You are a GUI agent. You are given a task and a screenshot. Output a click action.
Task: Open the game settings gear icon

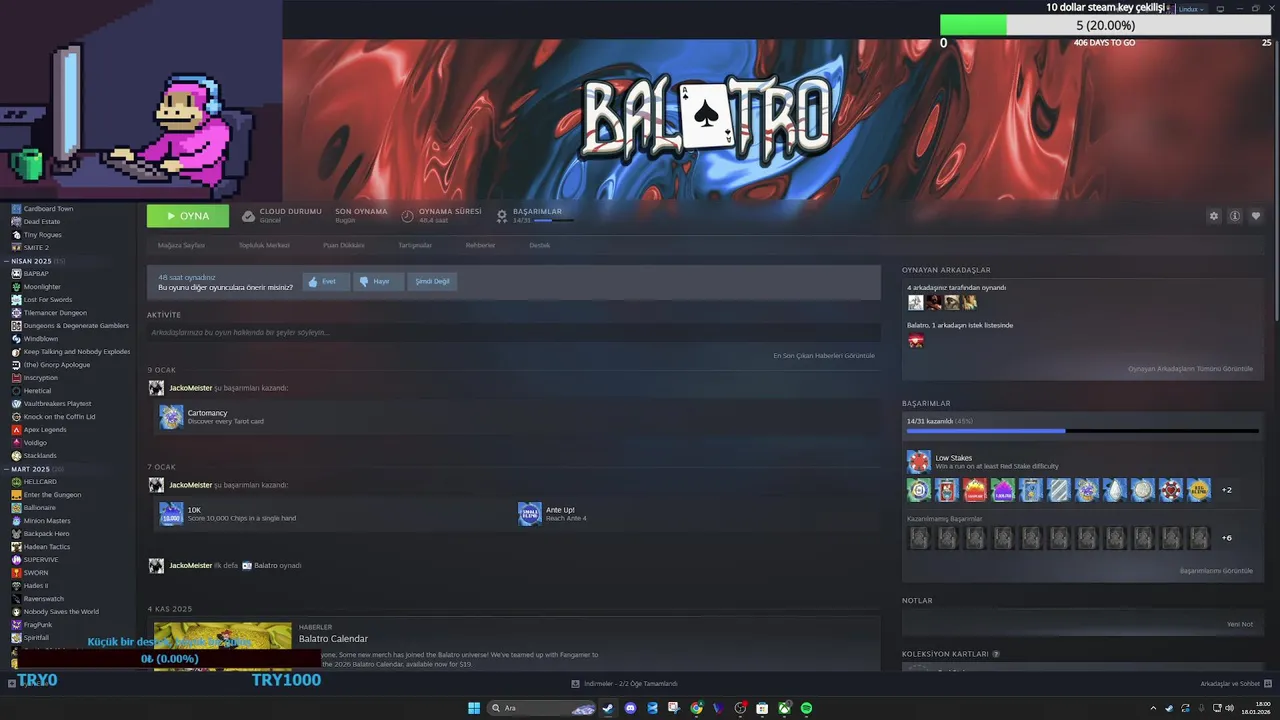(x=1214, y=216)
